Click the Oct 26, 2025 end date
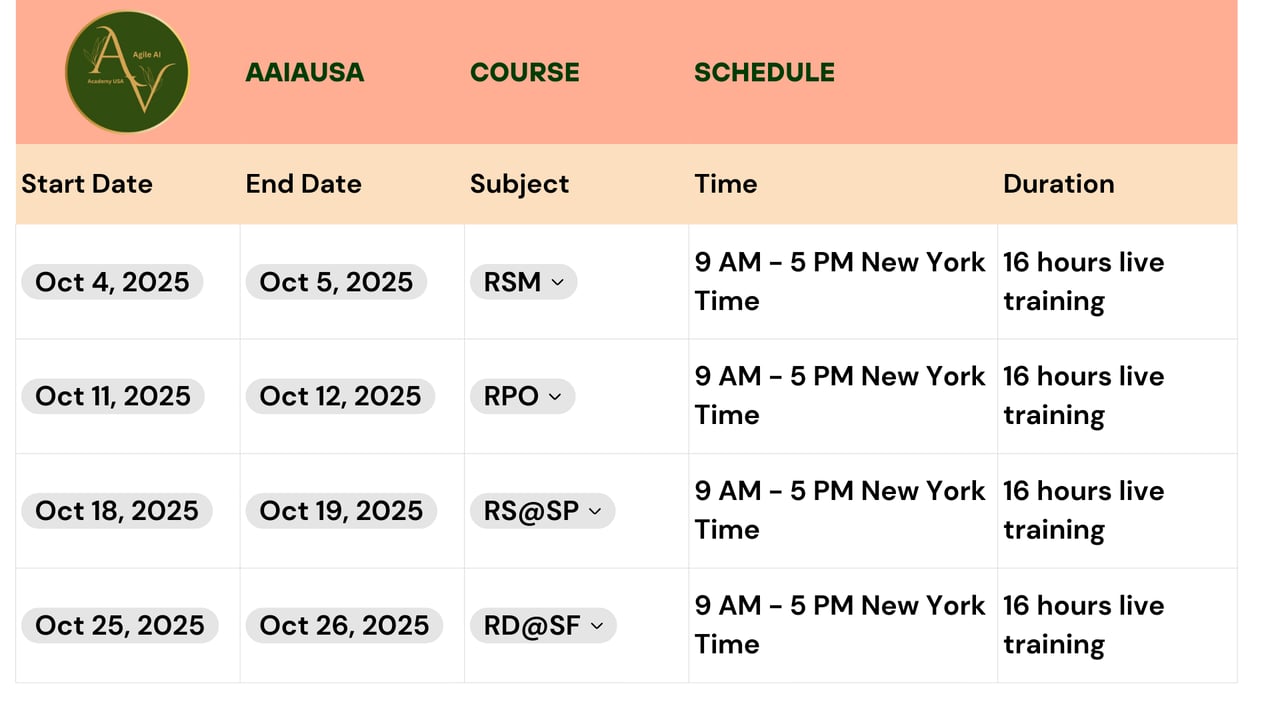 (x=344, y=626)
